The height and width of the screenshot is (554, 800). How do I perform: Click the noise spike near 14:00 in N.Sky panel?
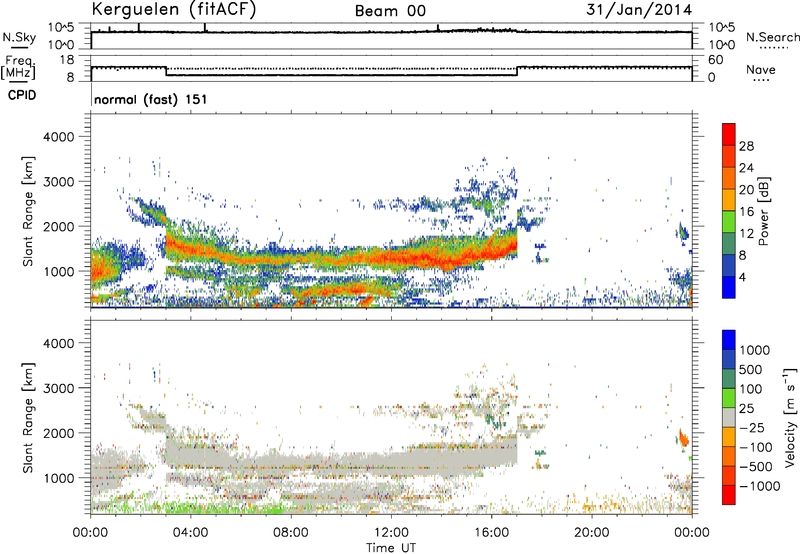(438, 28)
